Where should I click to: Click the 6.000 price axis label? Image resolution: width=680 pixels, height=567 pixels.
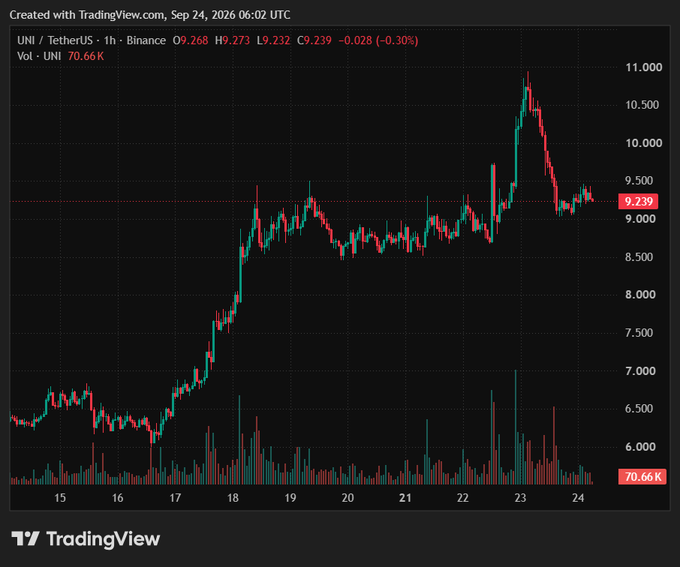[640, 447]
